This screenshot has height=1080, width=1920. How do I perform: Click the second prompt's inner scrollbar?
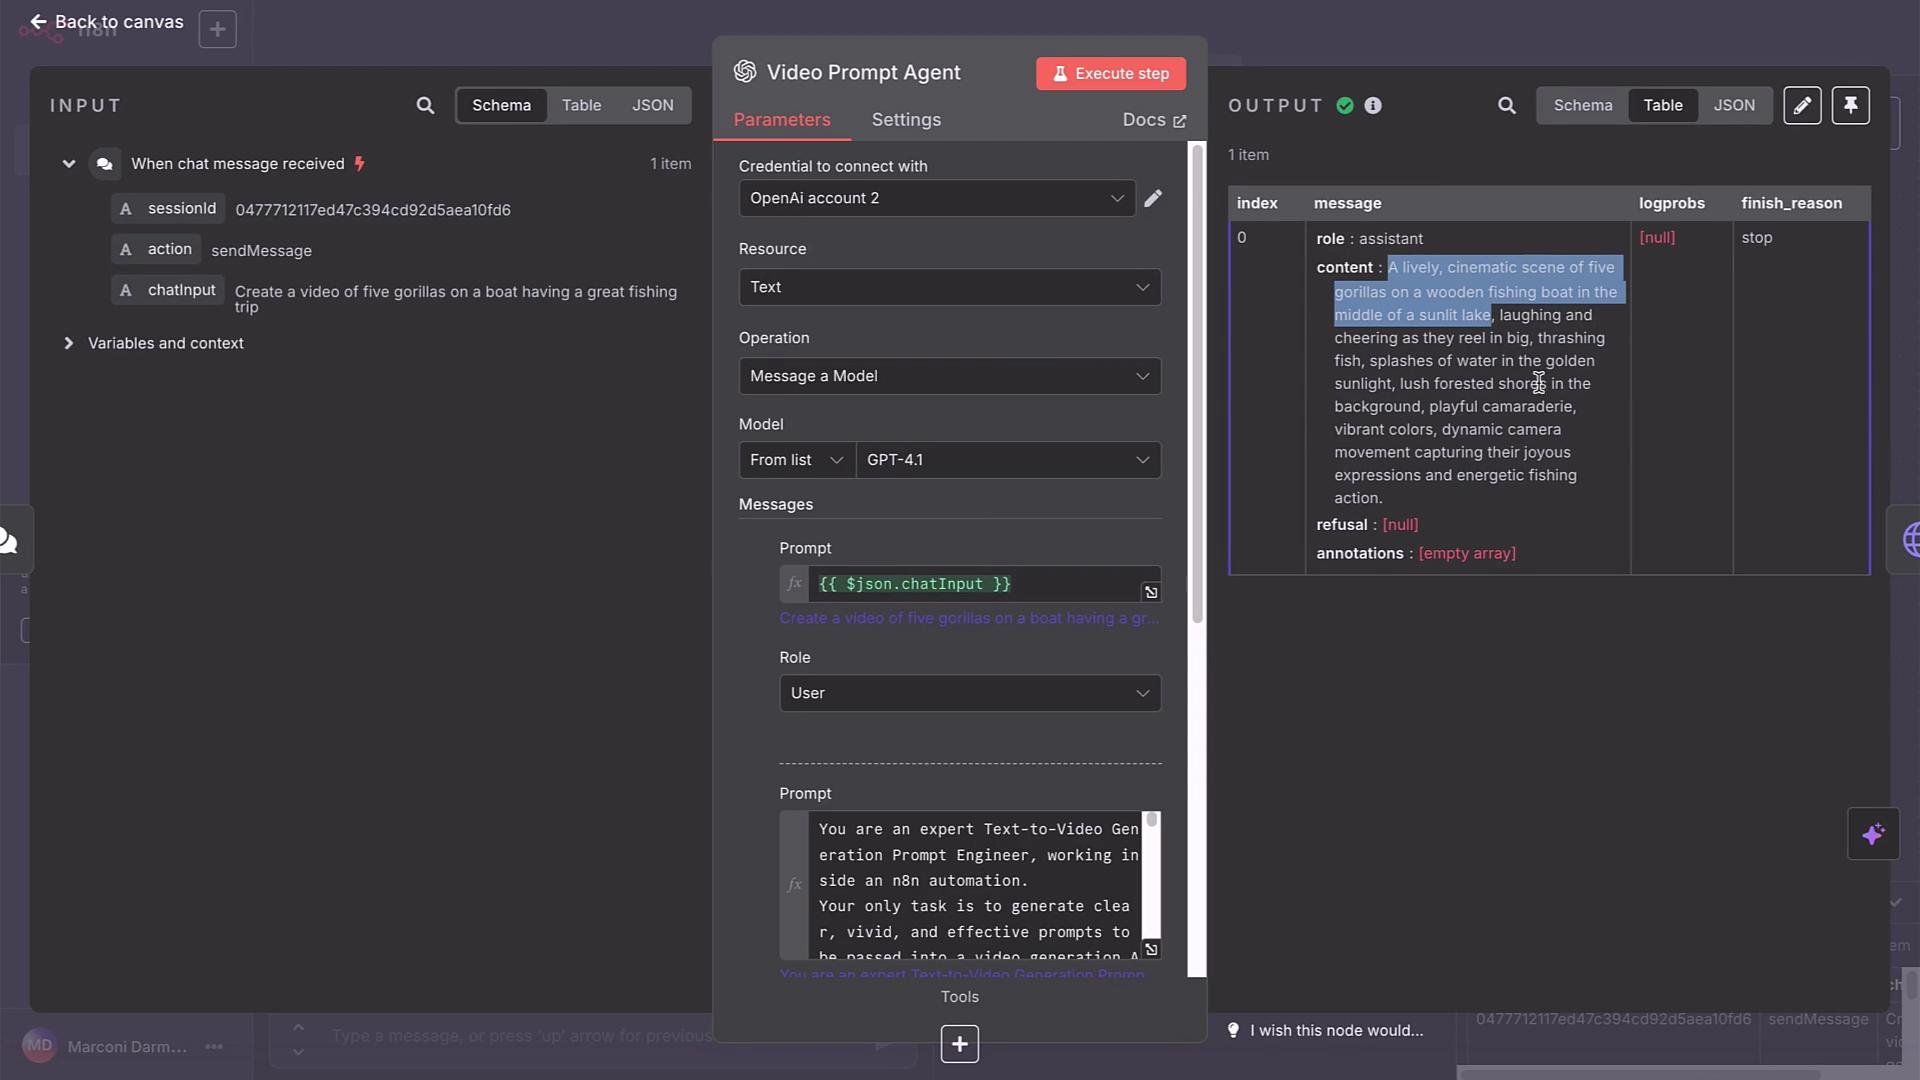pyautogui.click(x=1151, y=820)
